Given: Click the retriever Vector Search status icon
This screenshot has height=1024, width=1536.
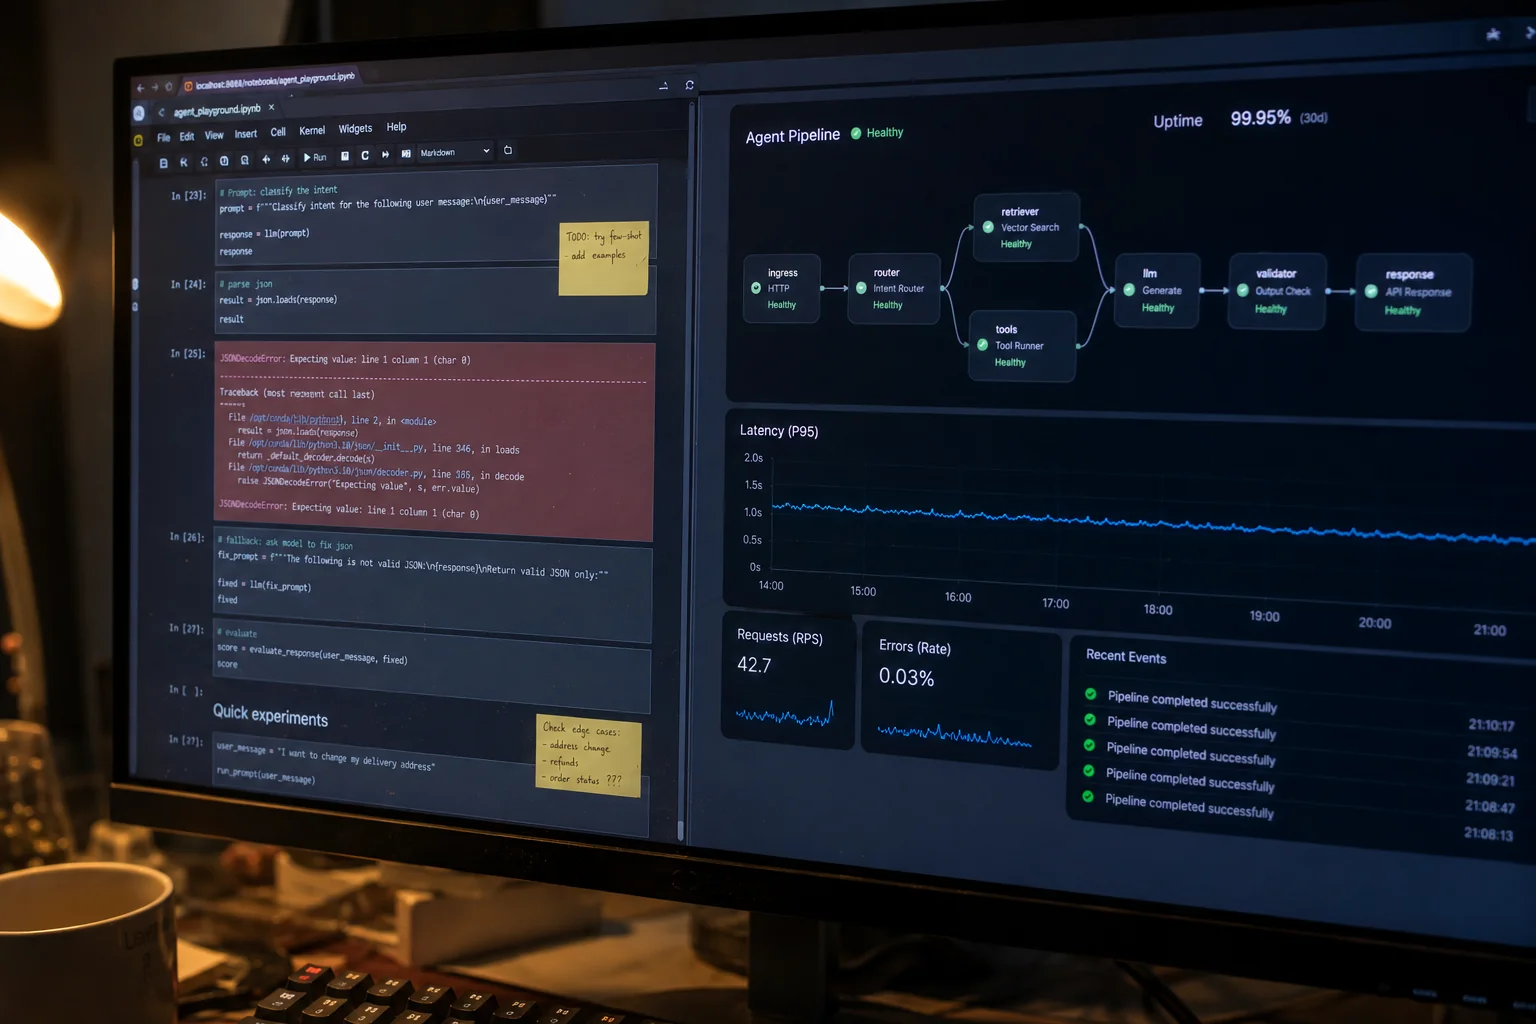Looking at the screenshot, I should pyautogui.click(x=988, y=227).
